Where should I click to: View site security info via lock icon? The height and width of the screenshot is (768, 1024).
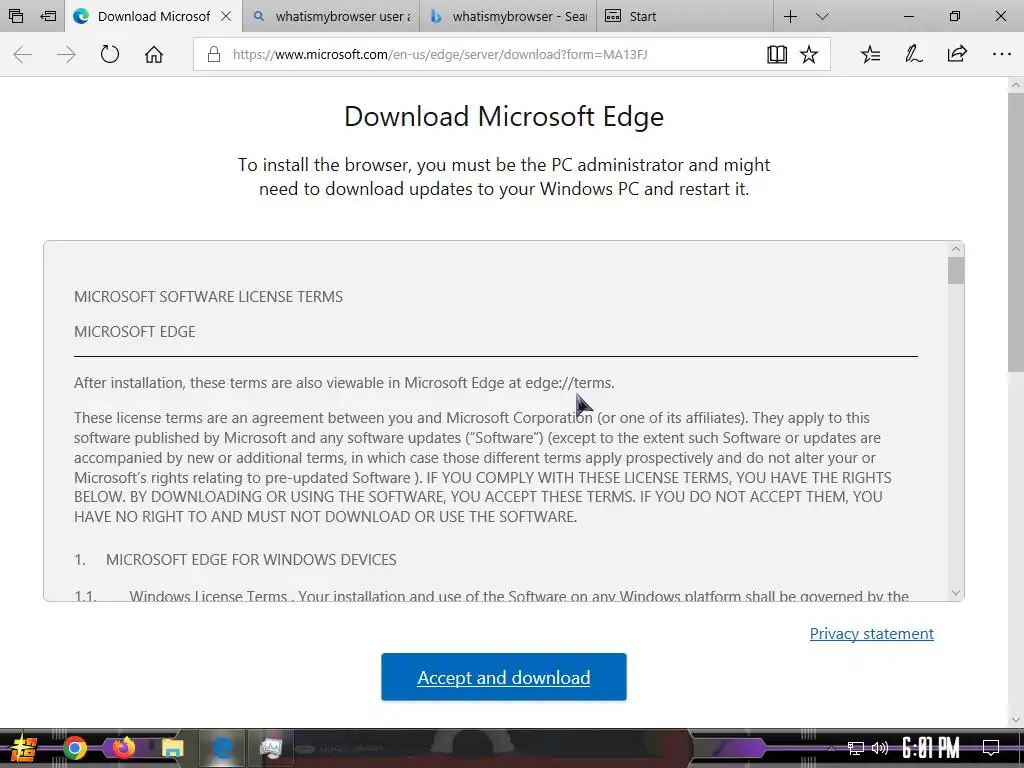[214, 54]
